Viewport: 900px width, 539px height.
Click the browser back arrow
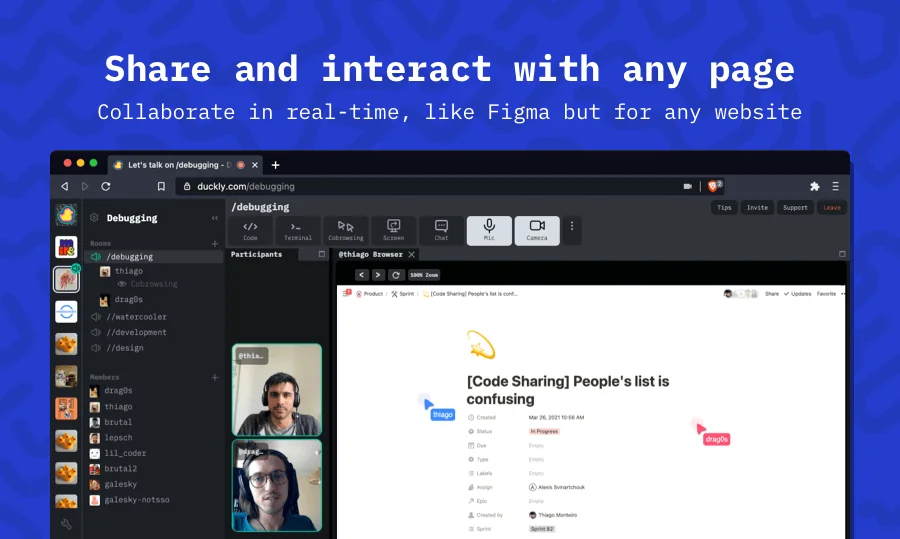pos(65,187)
